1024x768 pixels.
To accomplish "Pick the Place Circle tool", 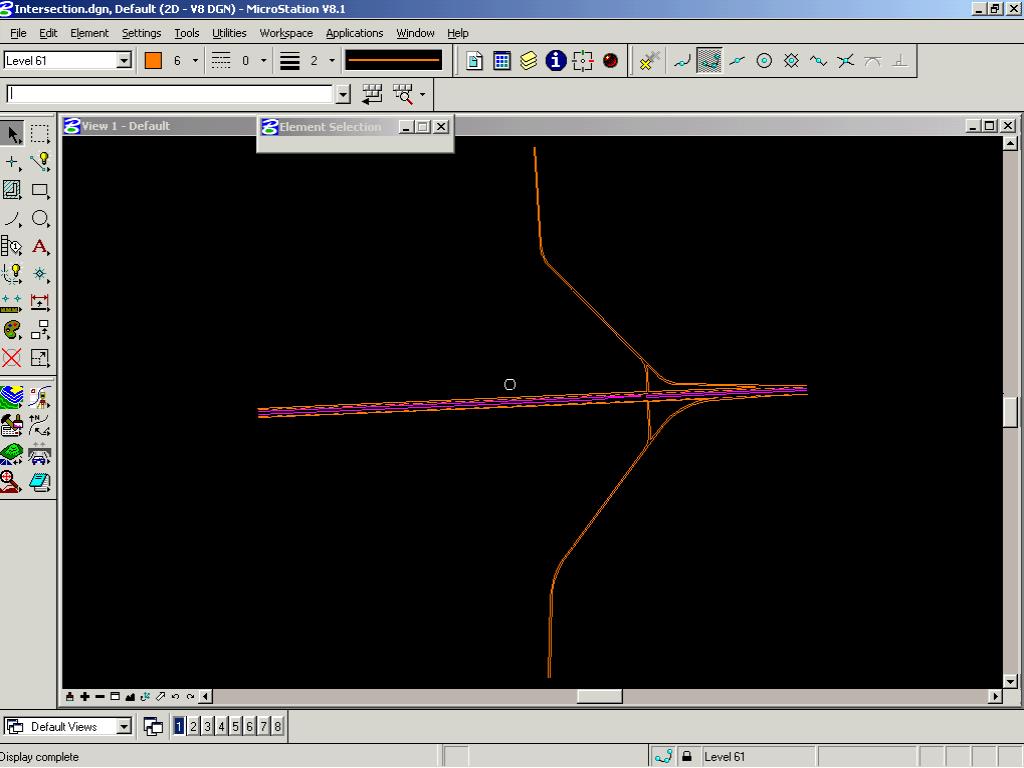I will [x=40, y=218].
